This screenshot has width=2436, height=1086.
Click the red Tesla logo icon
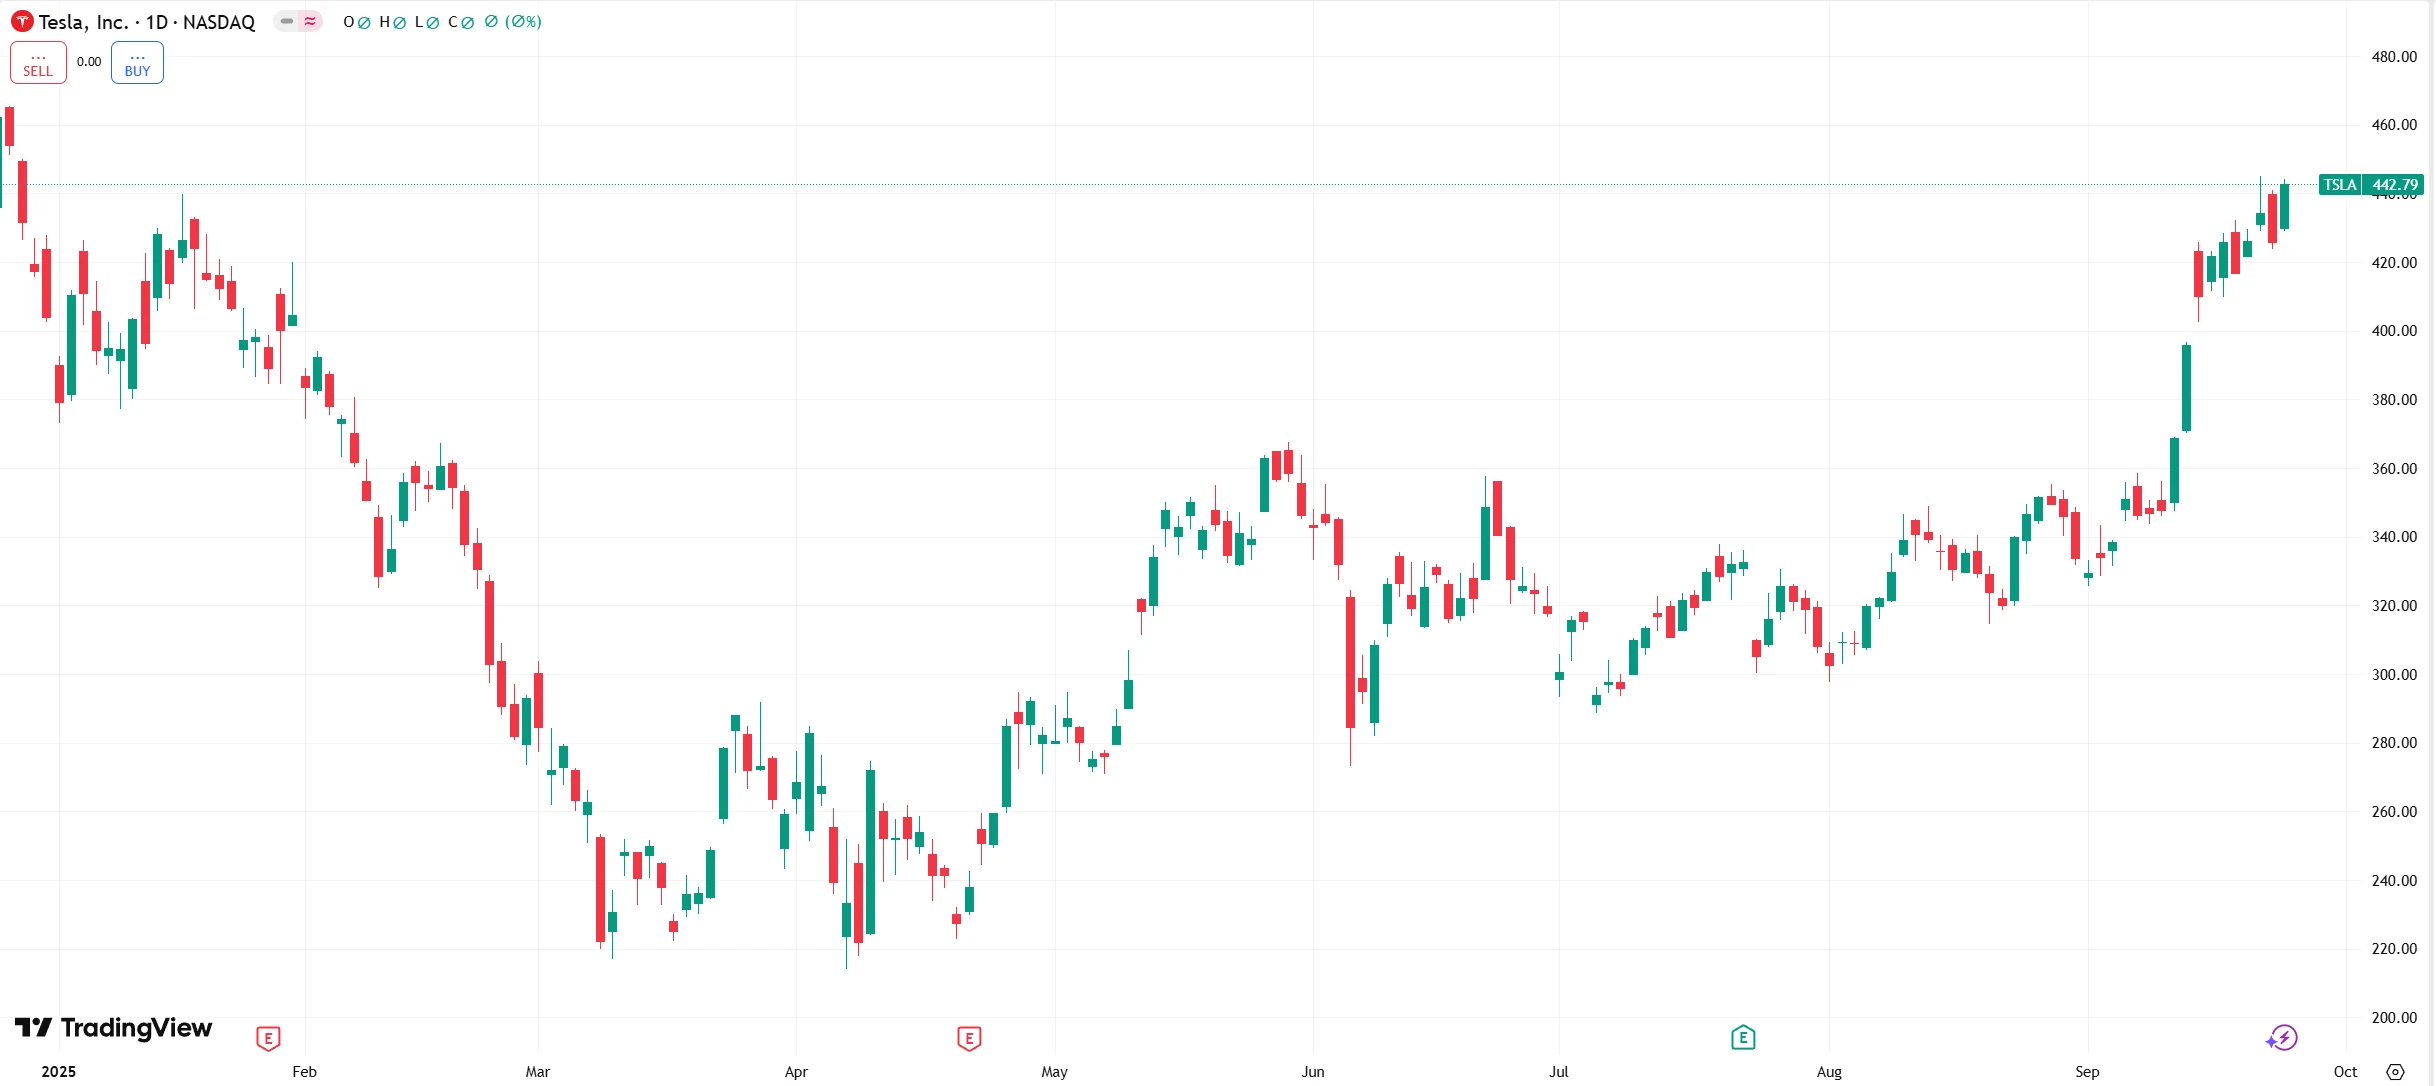[x=22, y=21]
